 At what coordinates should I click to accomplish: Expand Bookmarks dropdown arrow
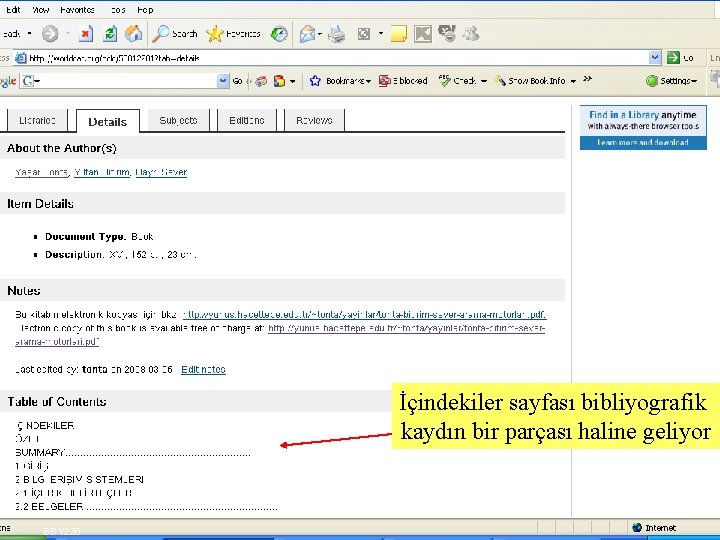pos(368,81)
